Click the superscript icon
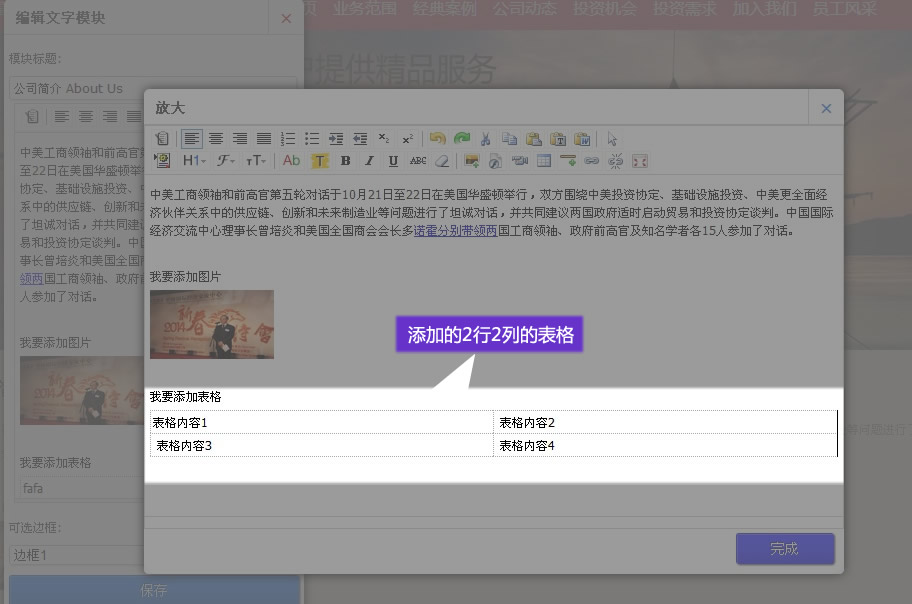Image resolution: width=912 pixels, height=604 pixels. pos(408,139)
